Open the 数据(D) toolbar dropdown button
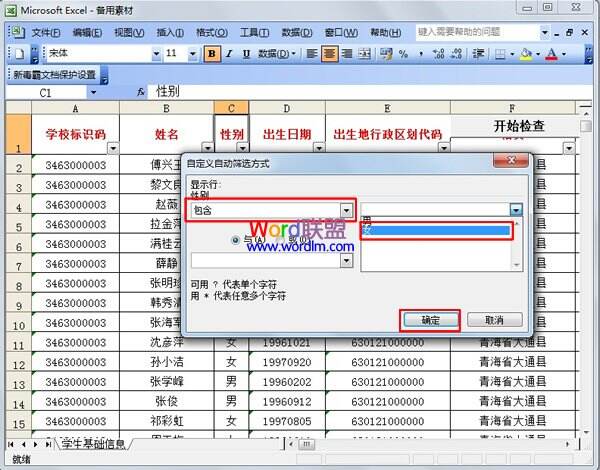Viewport: 600px width, 470px height. coord(276,54)
